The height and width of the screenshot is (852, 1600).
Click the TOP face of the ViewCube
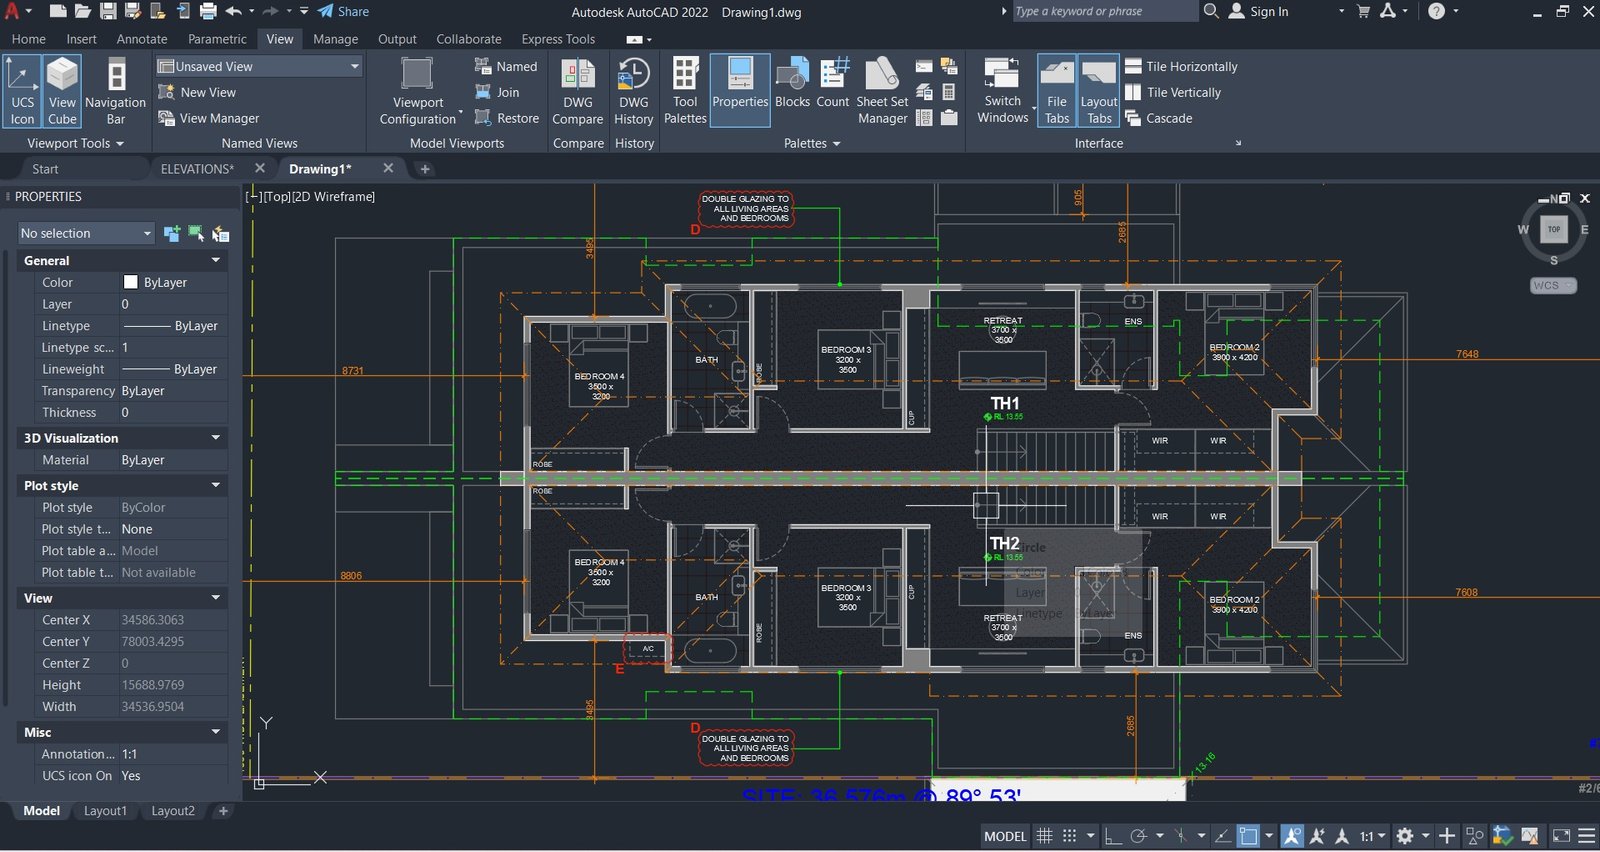coord(1554,229)
